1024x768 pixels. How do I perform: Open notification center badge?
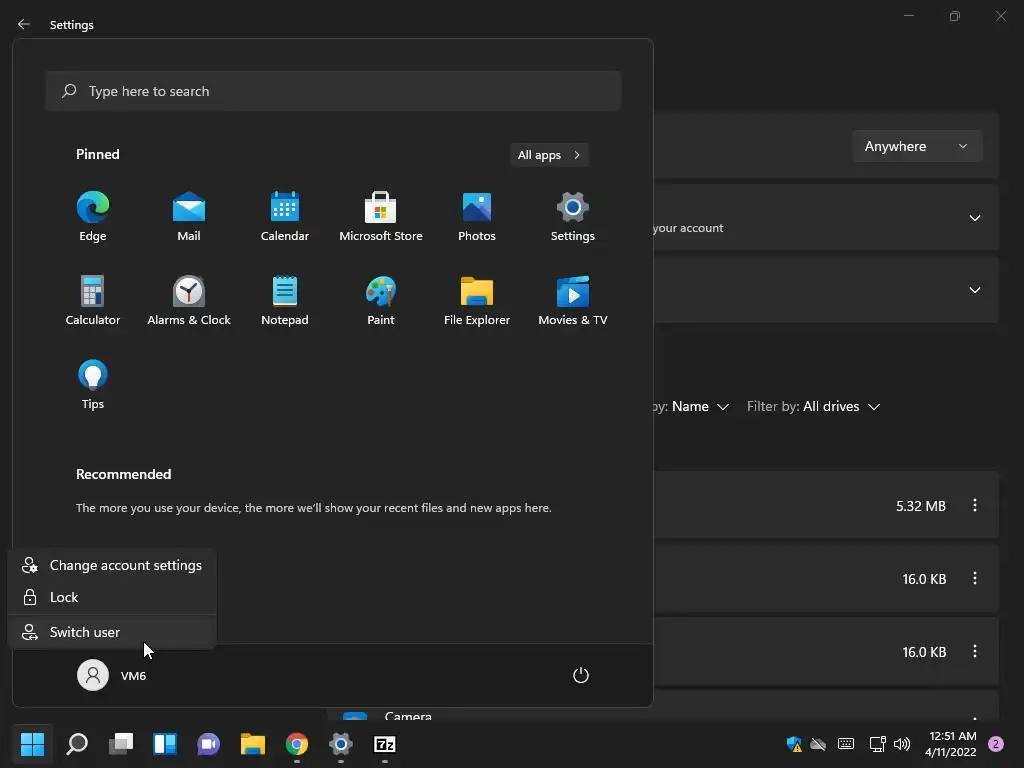click(996, 744)
